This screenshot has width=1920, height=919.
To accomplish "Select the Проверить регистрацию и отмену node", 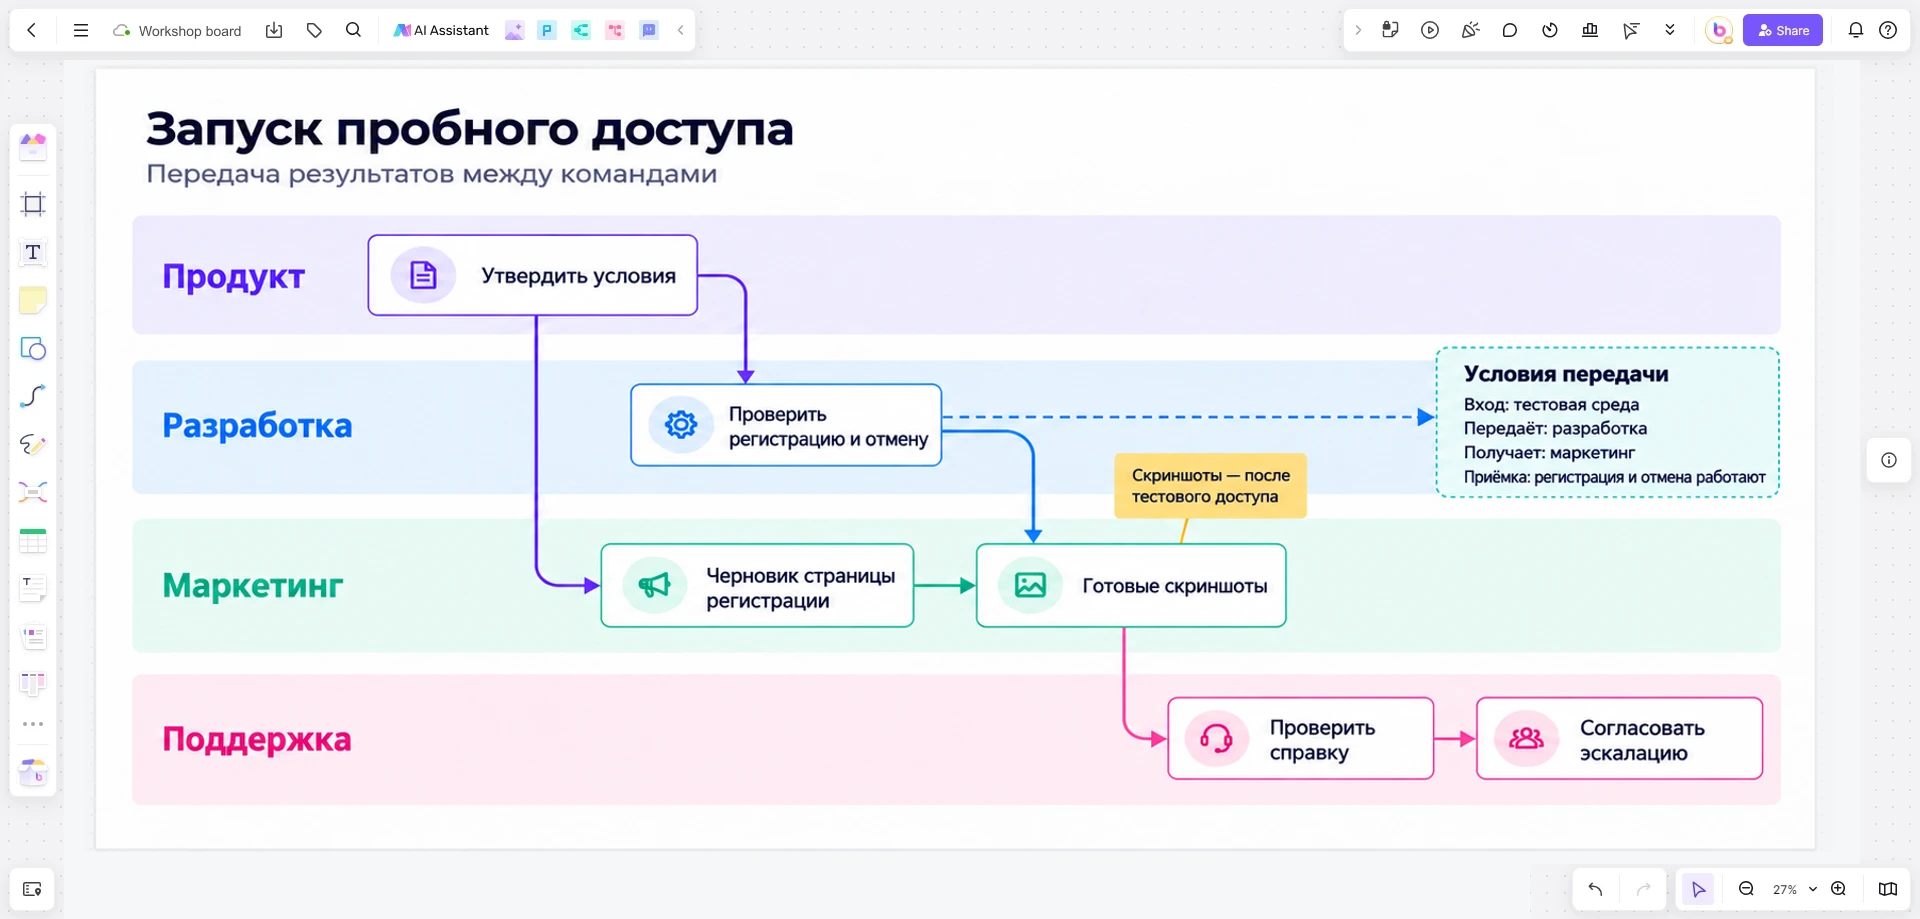I will pyautogui.click(x=786, y=425).
